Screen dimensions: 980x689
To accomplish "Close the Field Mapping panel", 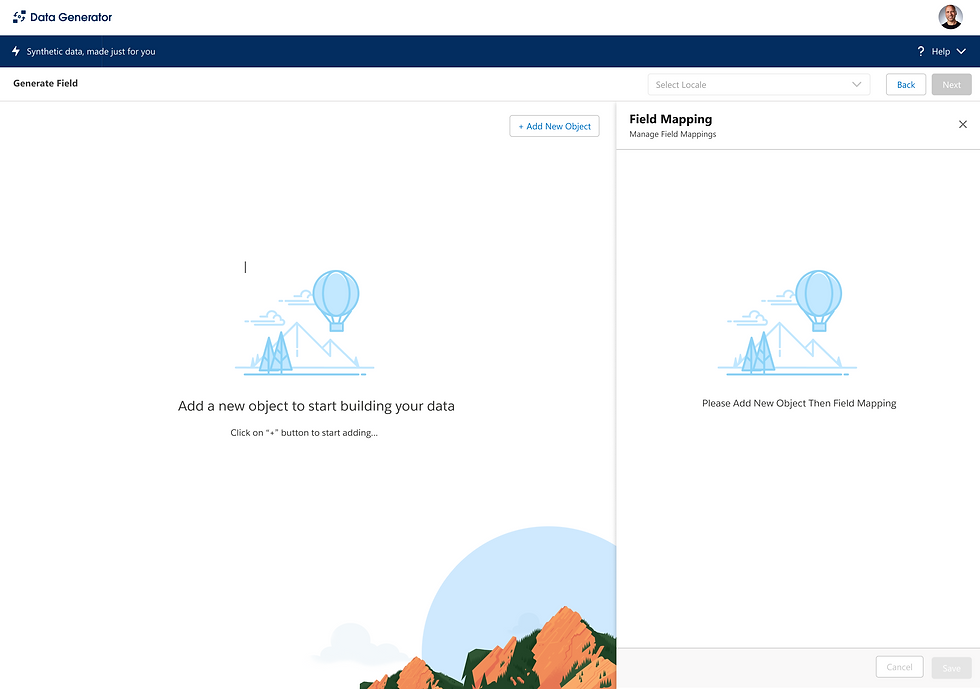I will [962, 124].
